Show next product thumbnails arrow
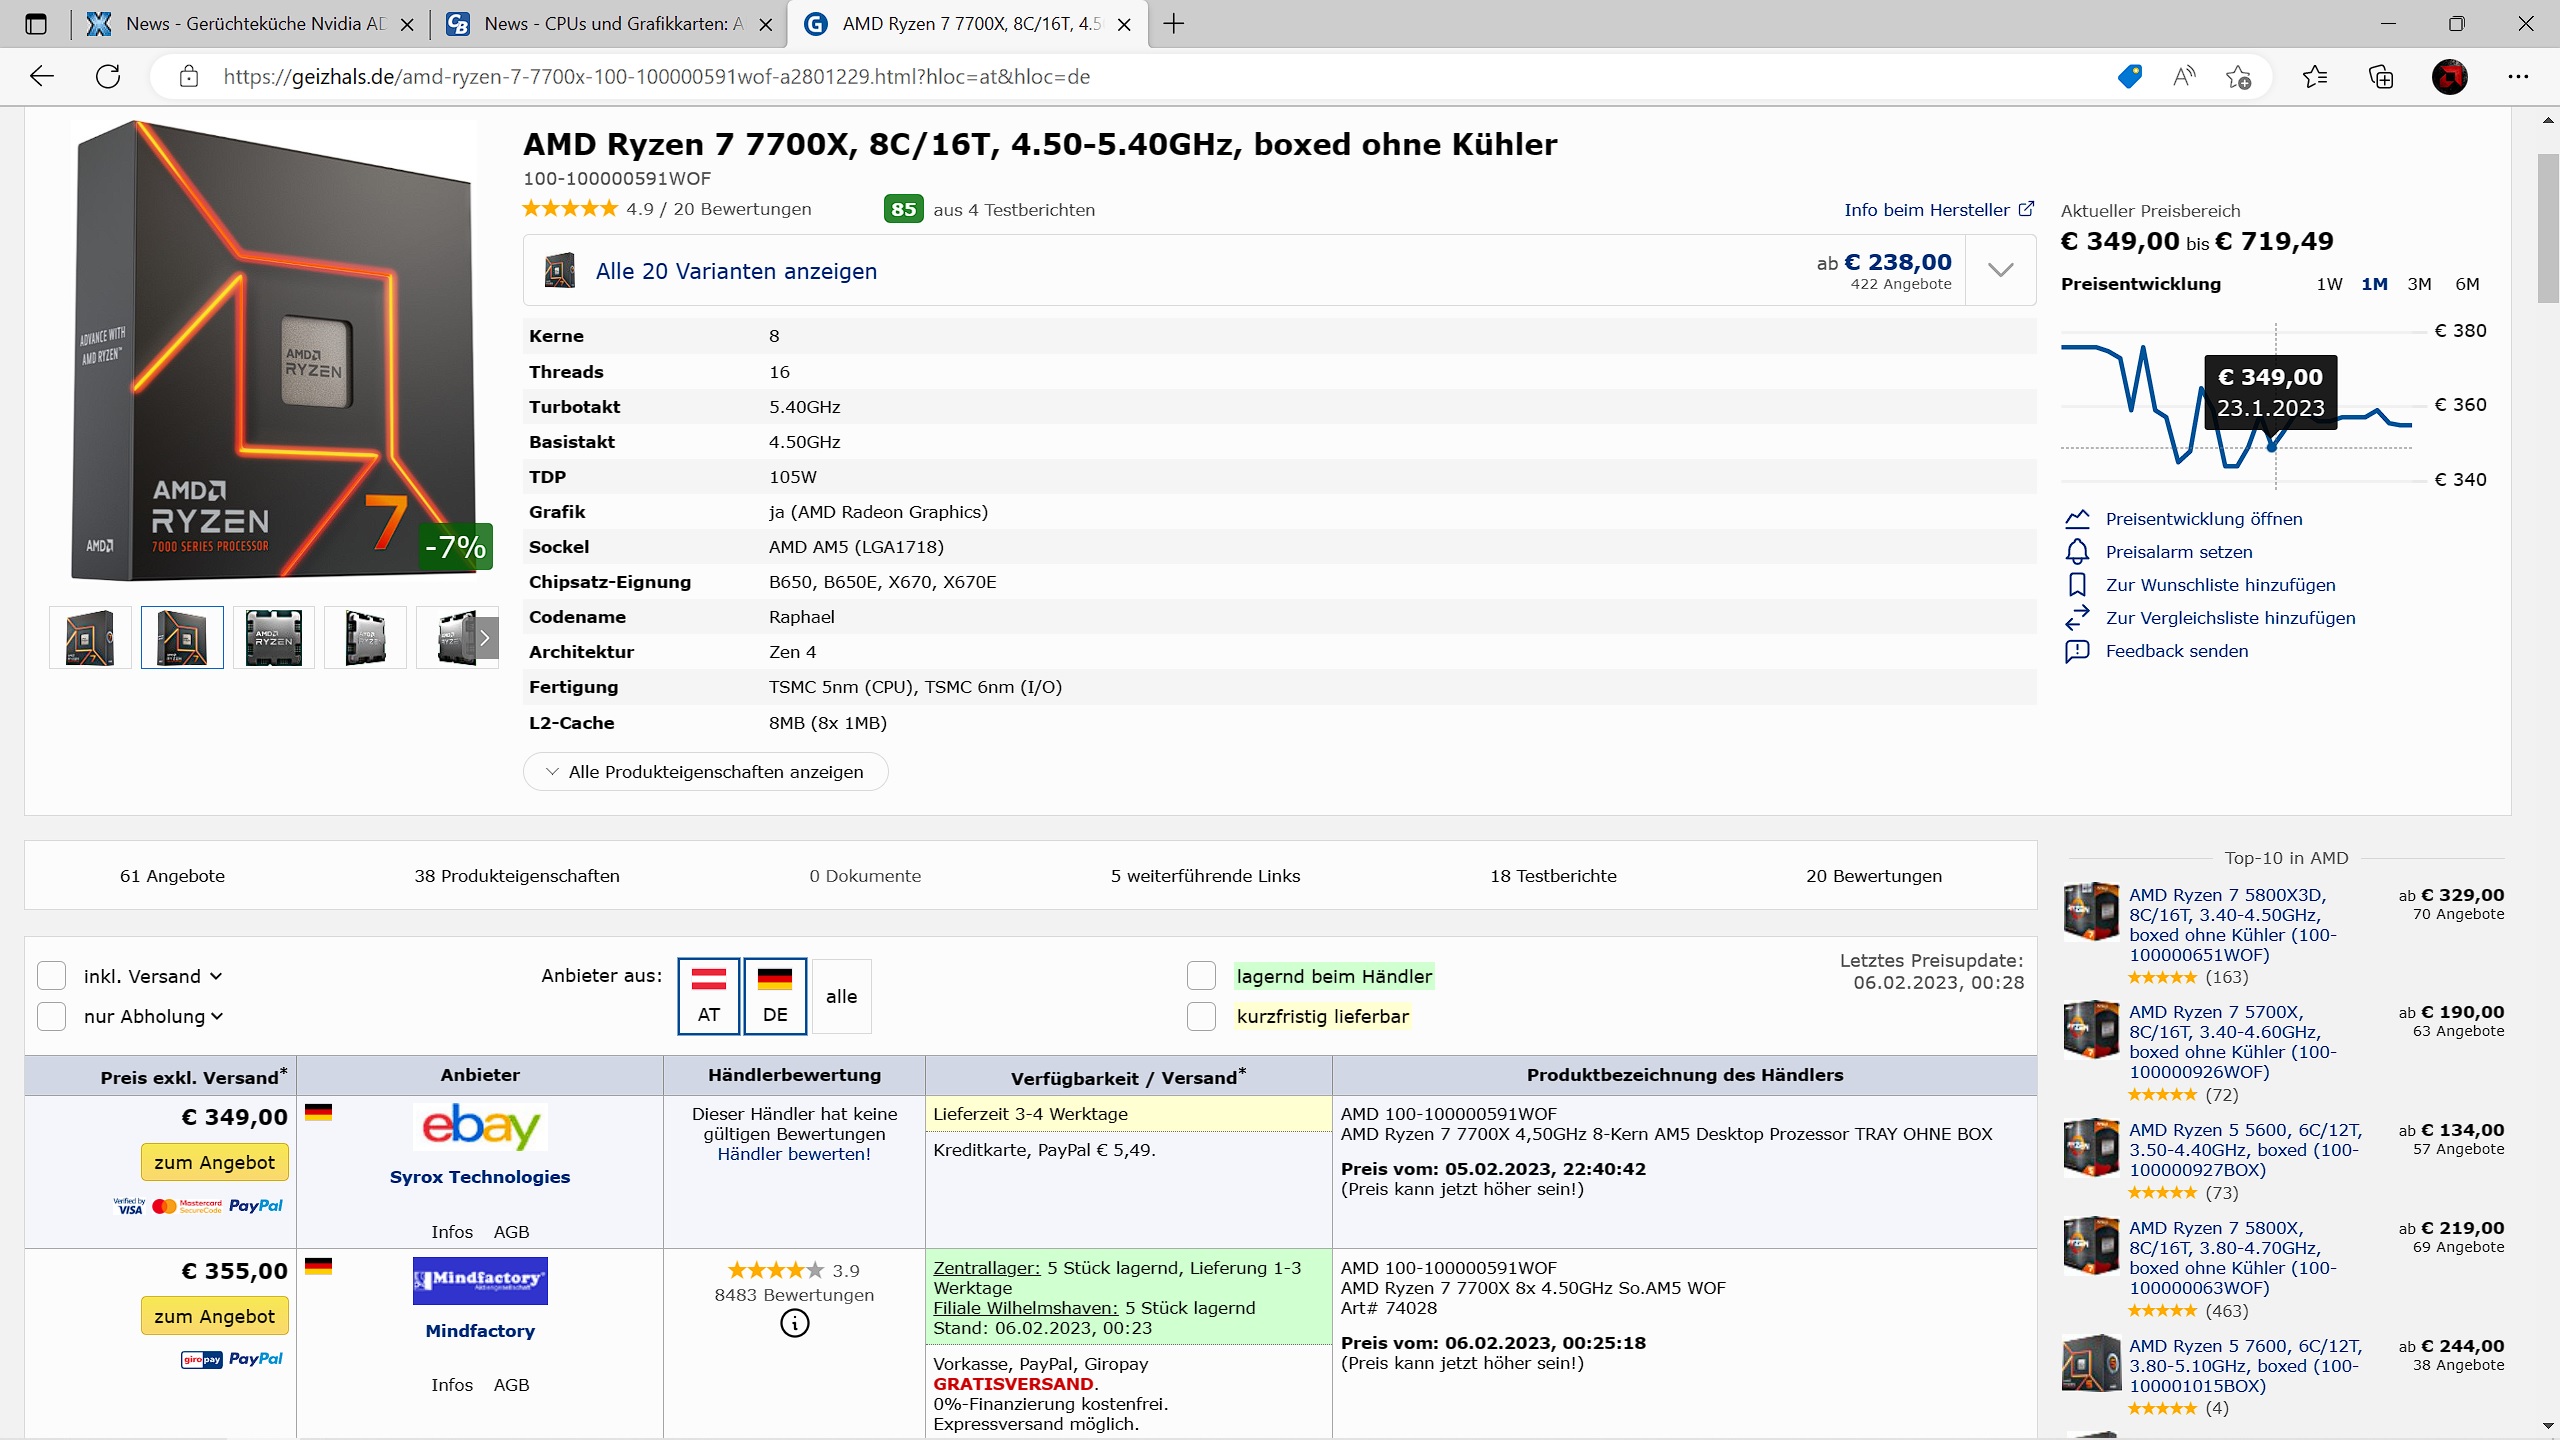Image resolution: width=2560 pixels, height=1440 pixels. [485, 637]
